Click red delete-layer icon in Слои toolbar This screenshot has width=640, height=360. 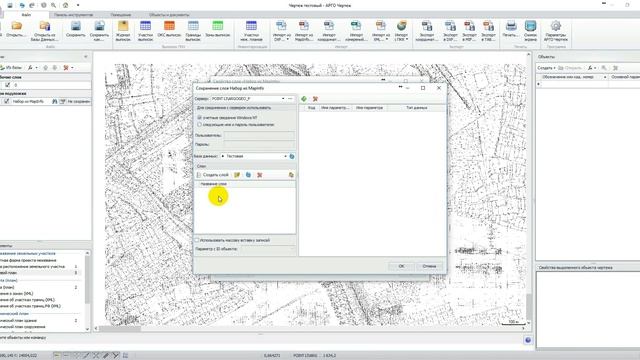point(260,175)
